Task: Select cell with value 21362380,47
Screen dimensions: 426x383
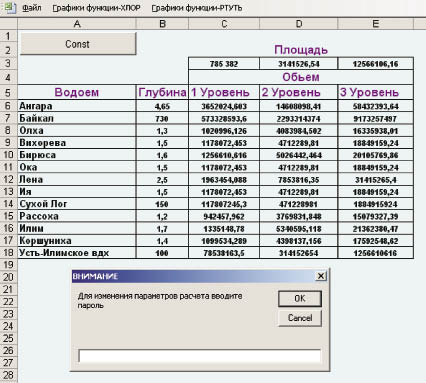Action: pyautogui.click(x=376, y=228)
